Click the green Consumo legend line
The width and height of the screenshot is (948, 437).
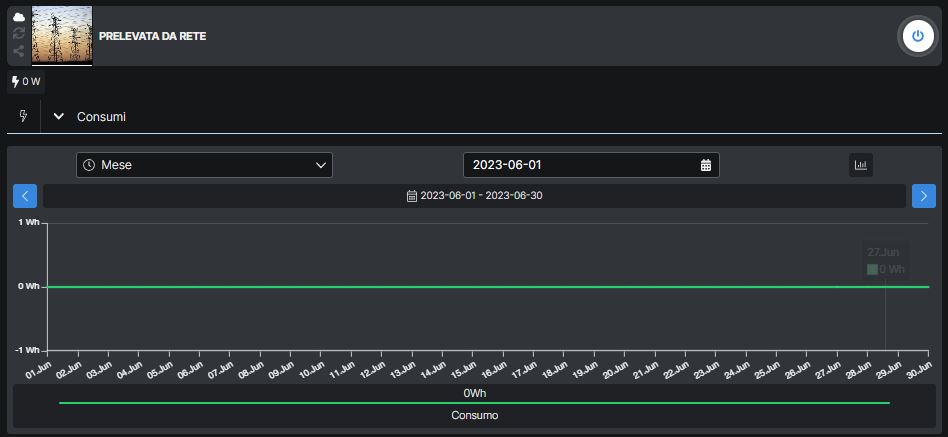[474, 403]
